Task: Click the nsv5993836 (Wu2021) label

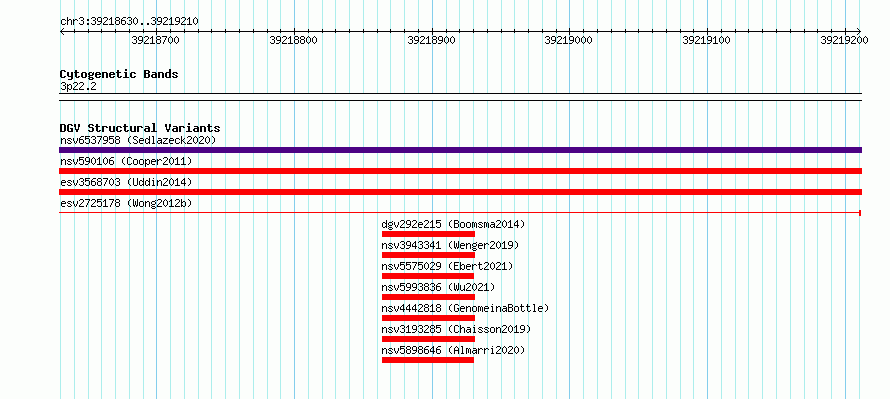Action: click(x=438, y=287)
